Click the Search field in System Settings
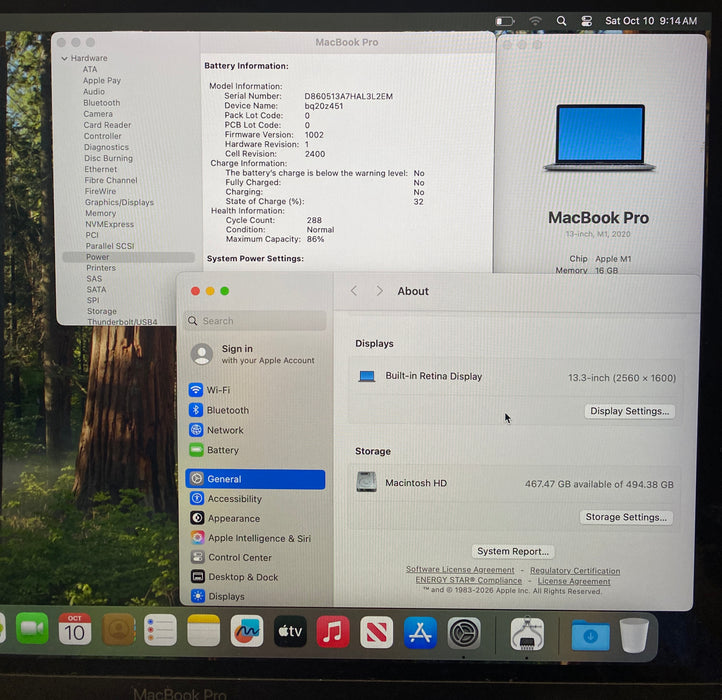Viewport: 722px width, 700px height. pyautogui.click(x=256, y=321)
